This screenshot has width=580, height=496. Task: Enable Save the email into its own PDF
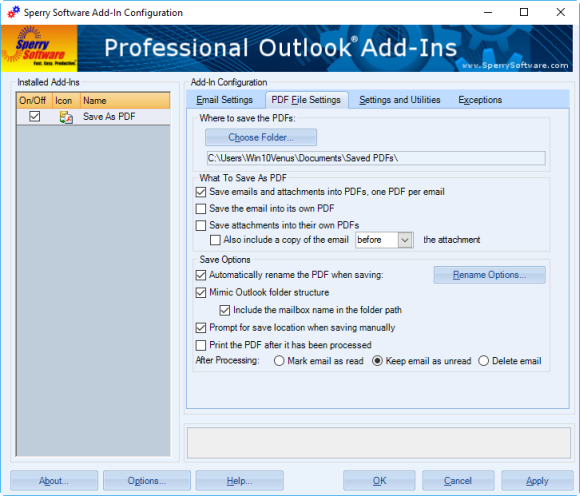click(201, 209)
